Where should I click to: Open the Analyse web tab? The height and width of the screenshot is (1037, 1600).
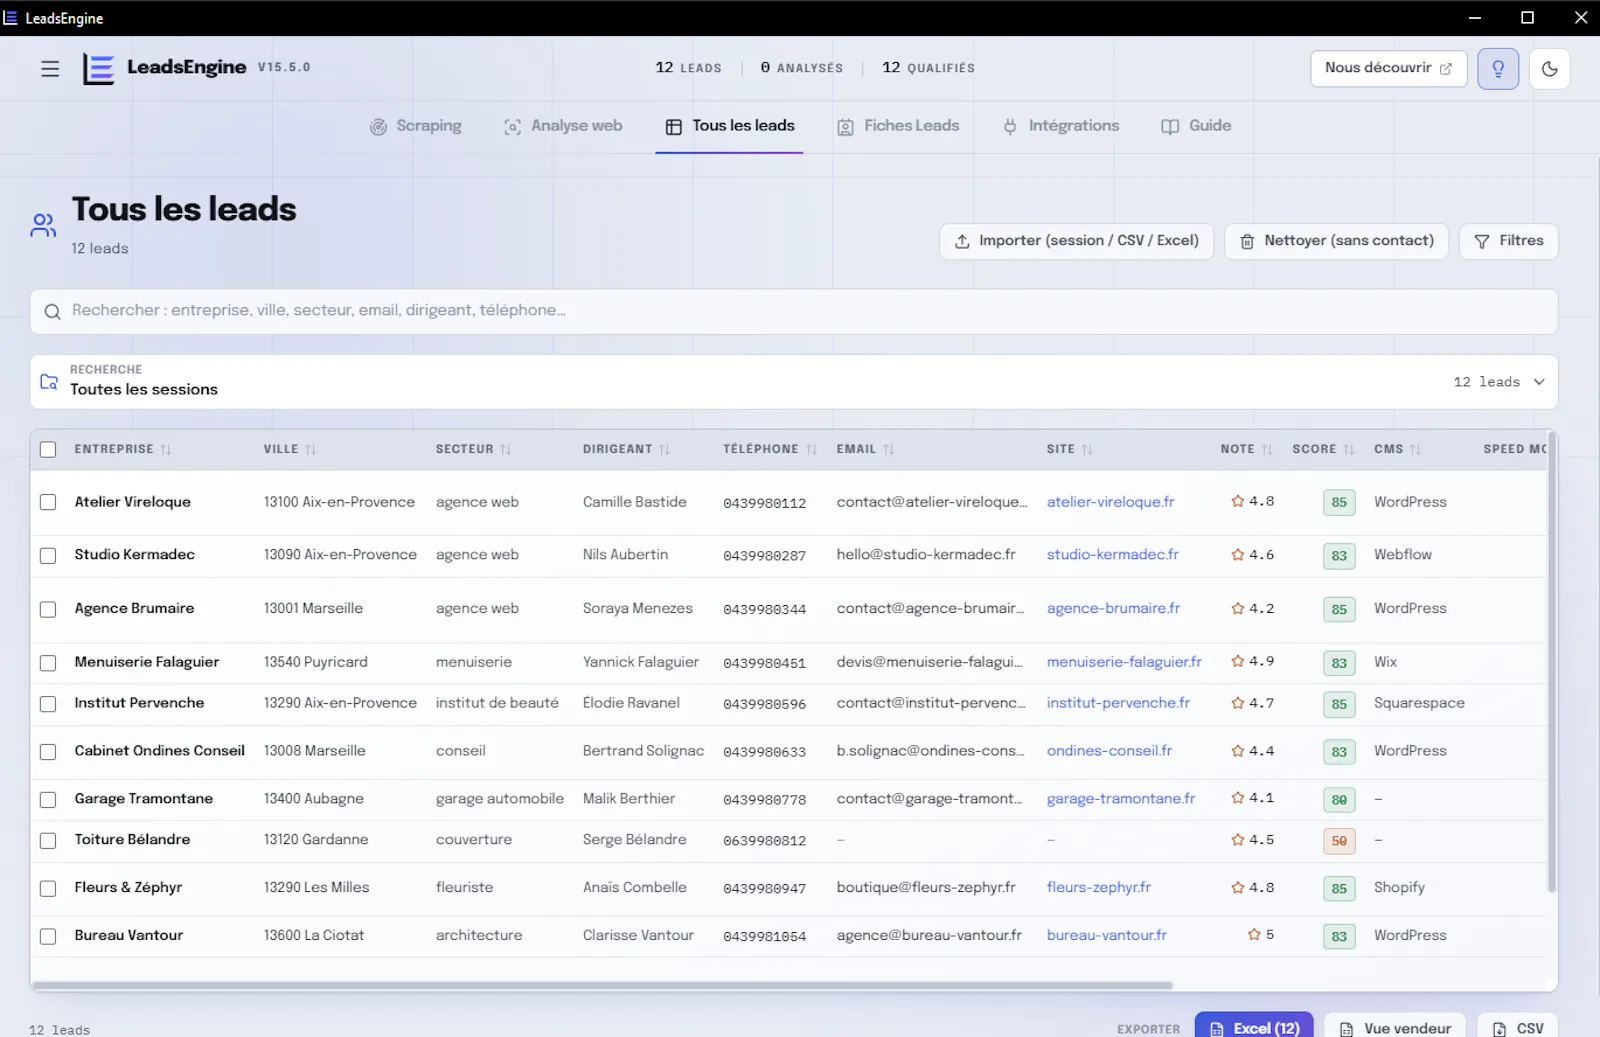tap(563, 126)
